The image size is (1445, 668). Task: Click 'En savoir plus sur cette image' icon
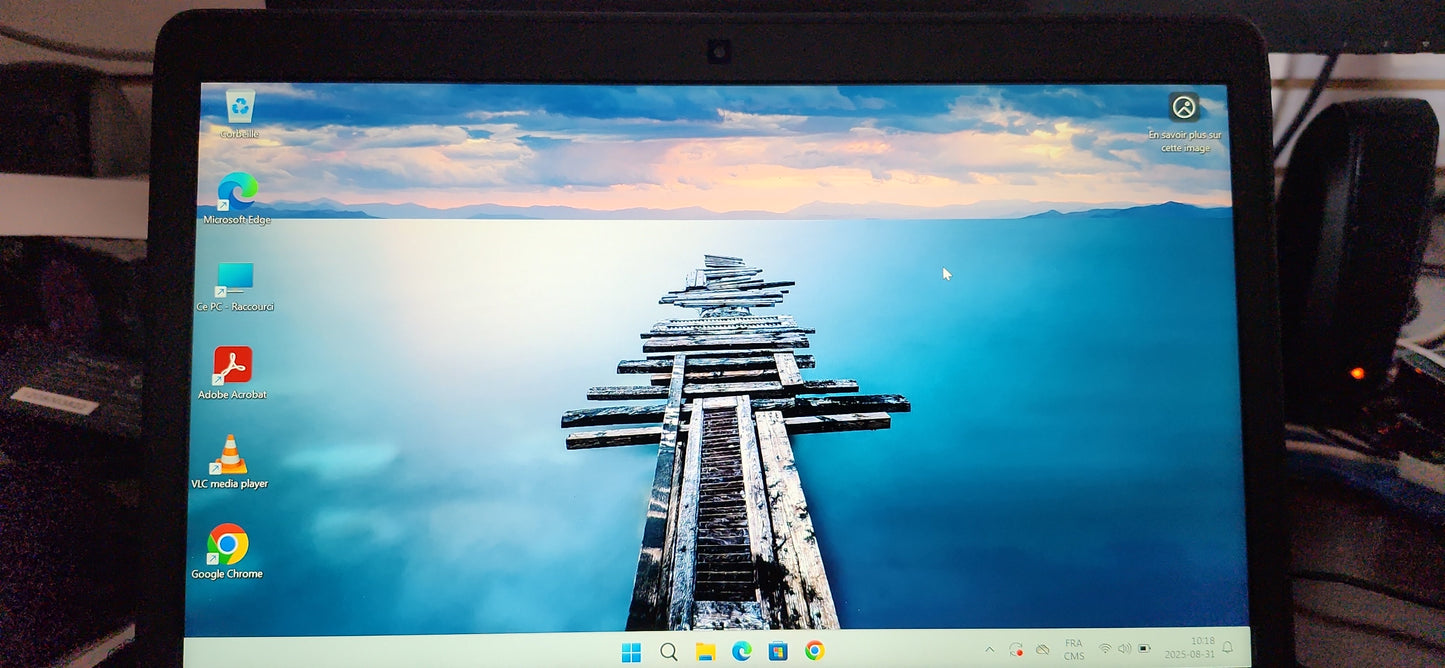tap(1184, 107)
